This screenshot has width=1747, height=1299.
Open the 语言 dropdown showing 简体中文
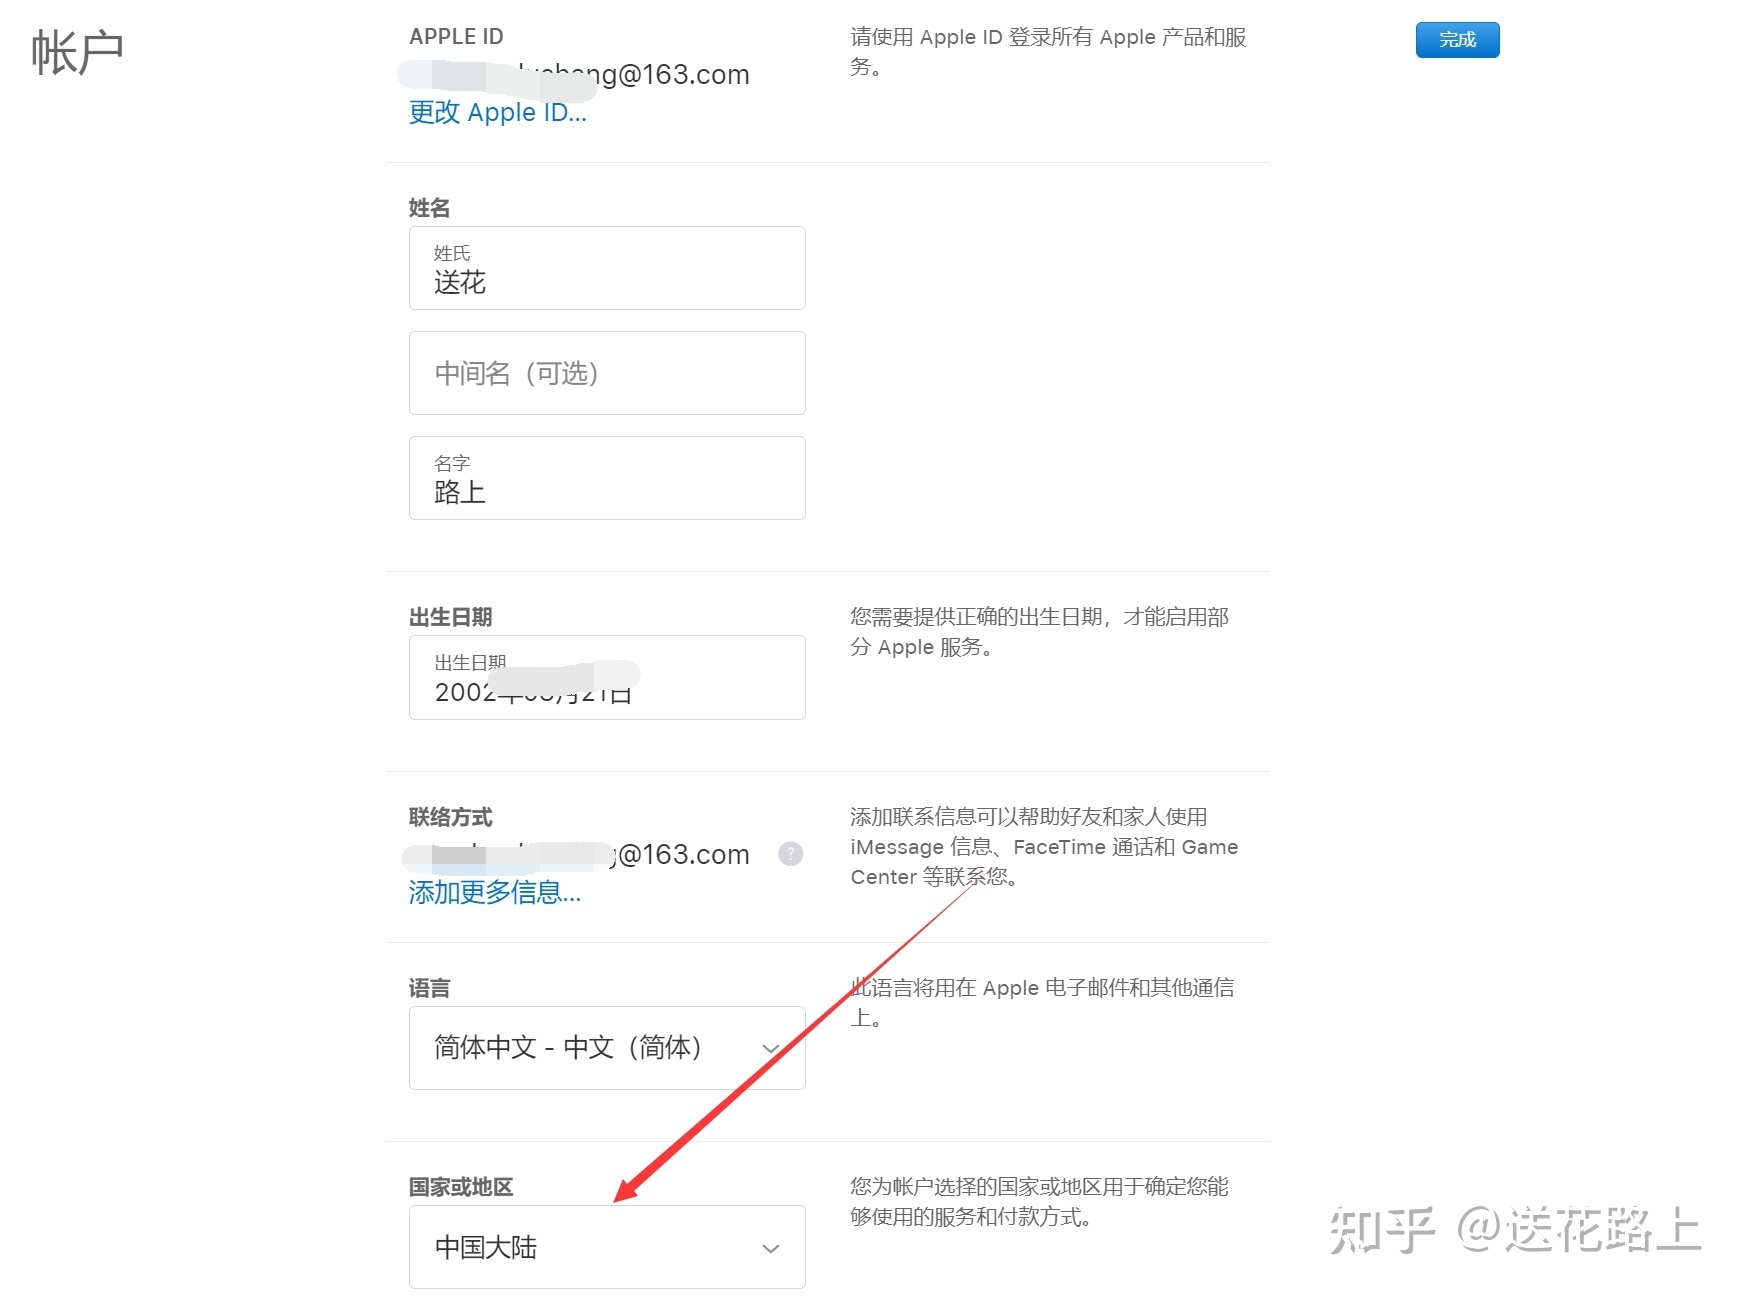point(607,1048)
